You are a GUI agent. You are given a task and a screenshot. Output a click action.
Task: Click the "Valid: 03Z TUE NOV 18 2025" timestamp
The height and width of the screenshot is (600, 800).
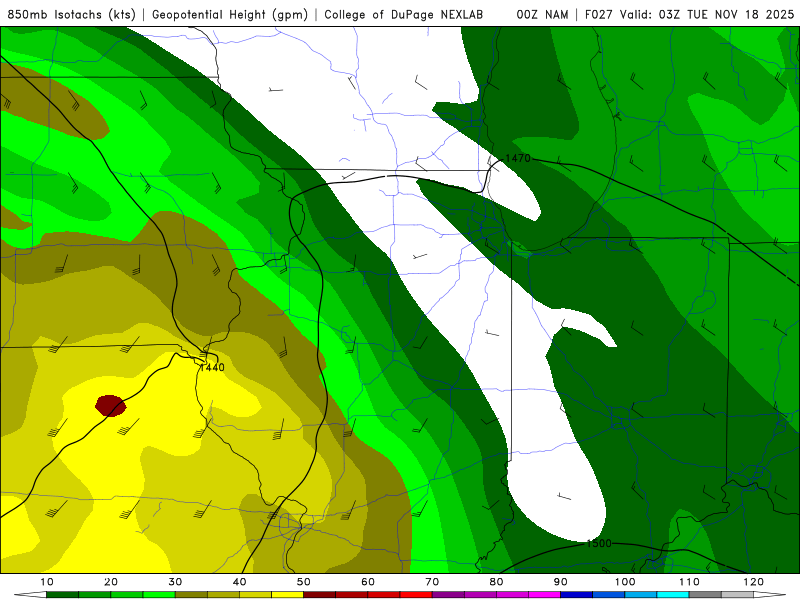pos(707,15)
